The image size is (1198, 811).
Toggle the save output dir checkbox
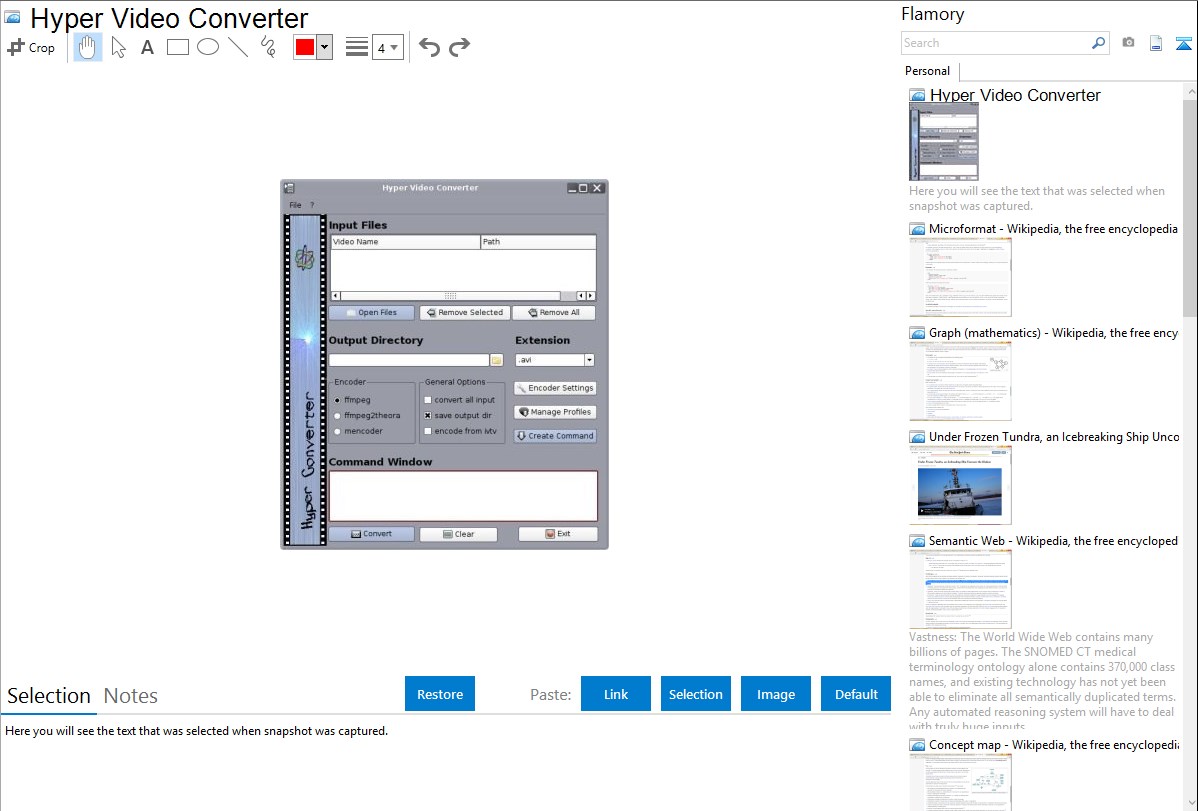pos(428,416)
